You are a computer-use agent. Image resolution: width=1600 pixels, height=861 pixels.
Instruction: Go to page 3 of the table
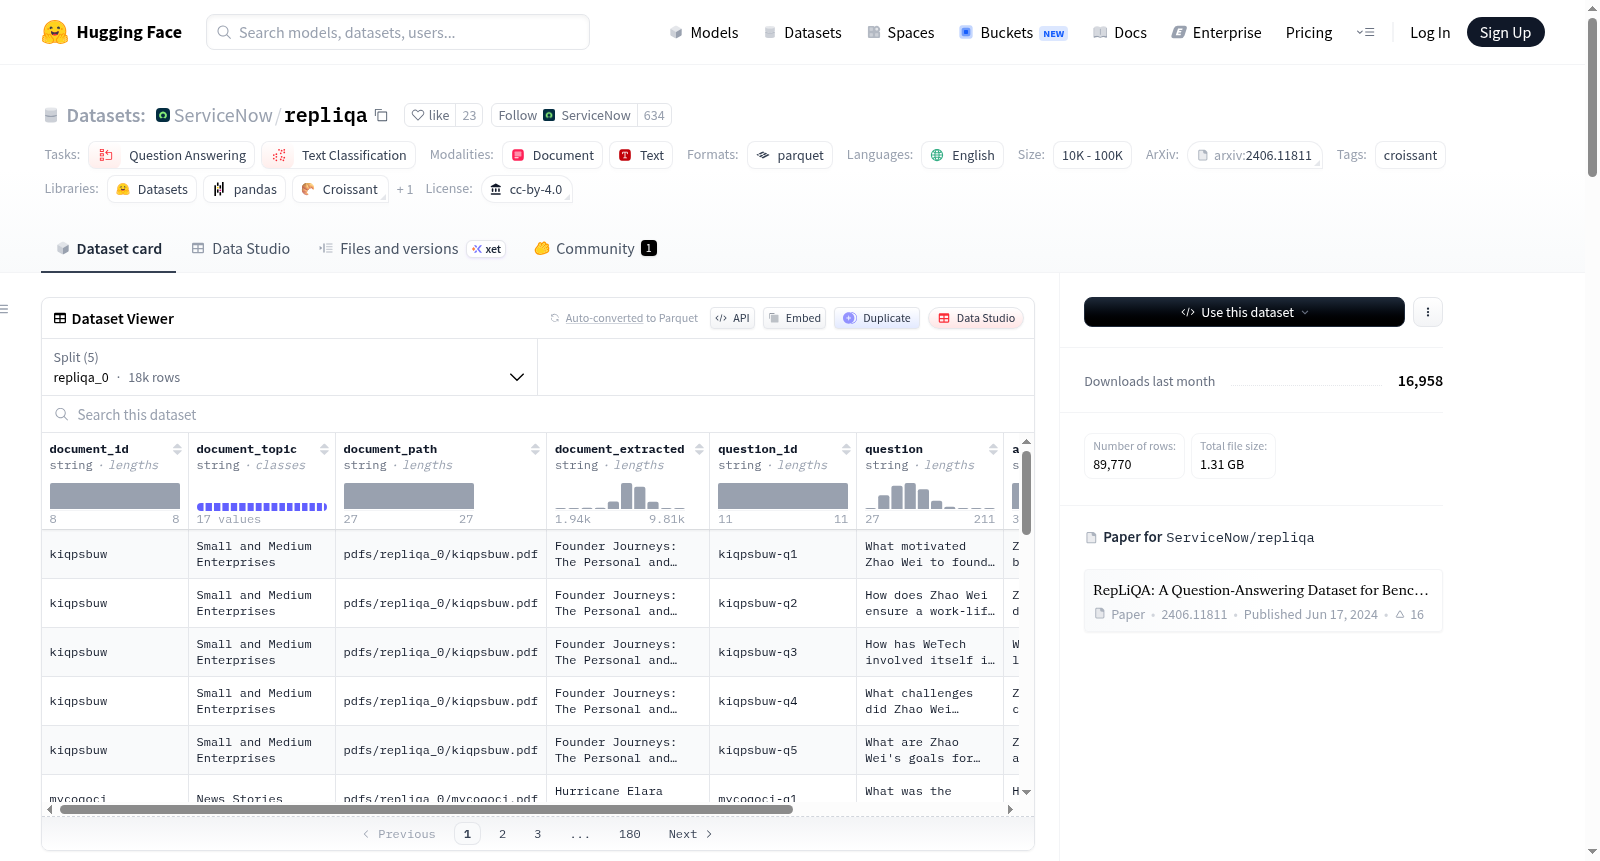coord(537,834)
